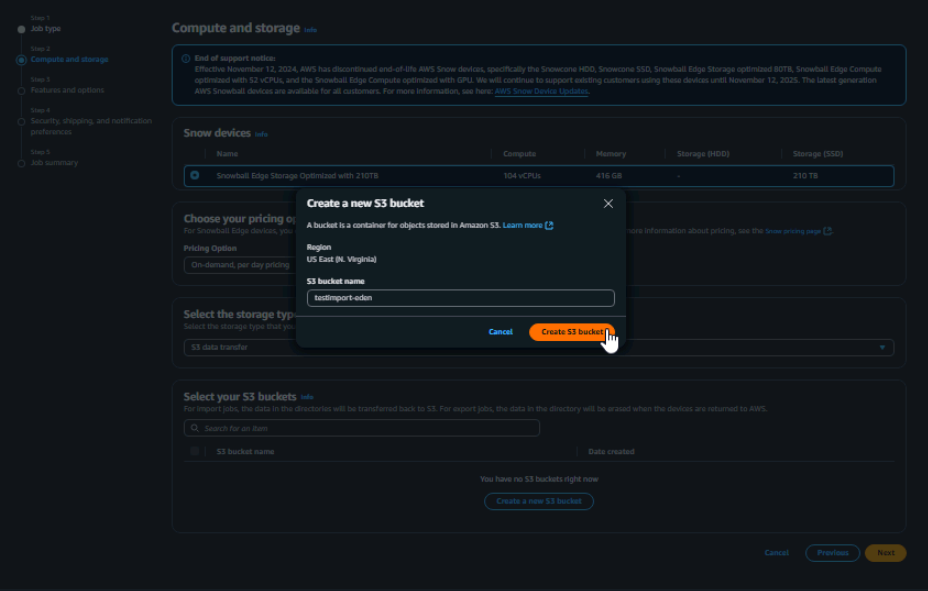Image resolution: width=928 pixels, height=591 pixels.
Task: Toggle the select-all checkbox in S3 buckets table
Action: [x=194, y=452]
